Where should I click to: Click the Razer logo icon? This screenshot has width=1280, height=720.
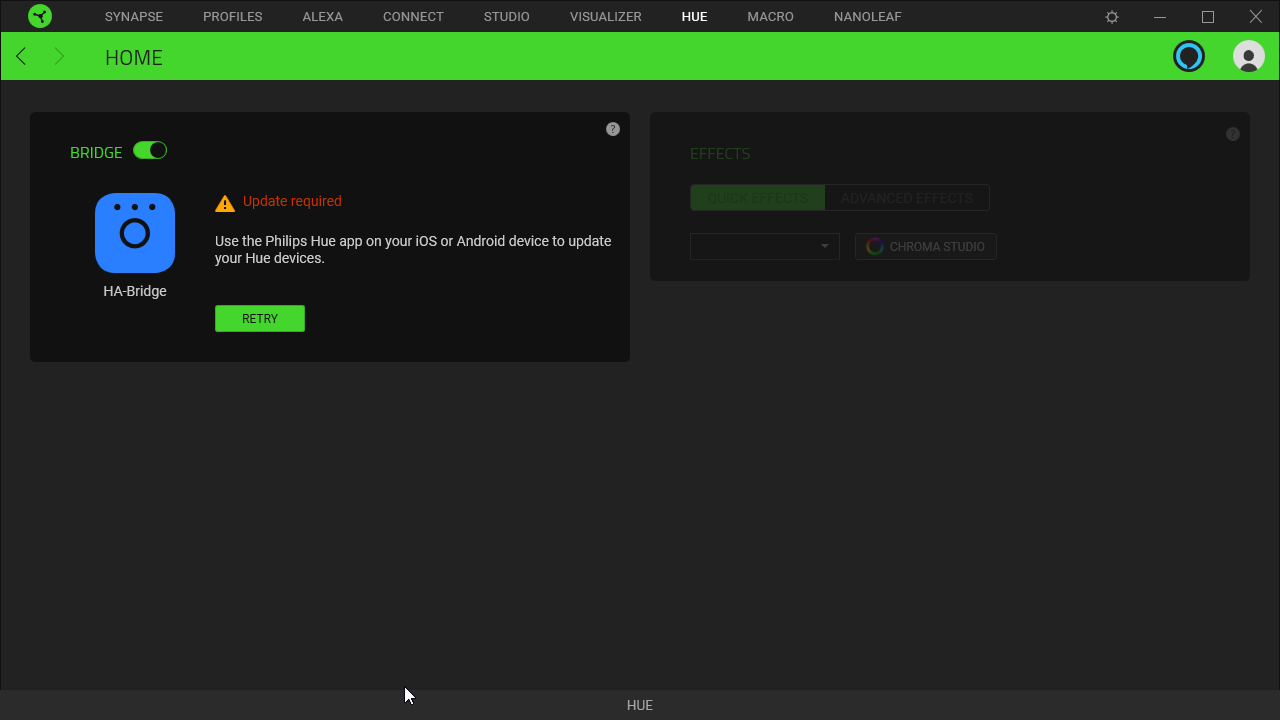tap(40, 16)
